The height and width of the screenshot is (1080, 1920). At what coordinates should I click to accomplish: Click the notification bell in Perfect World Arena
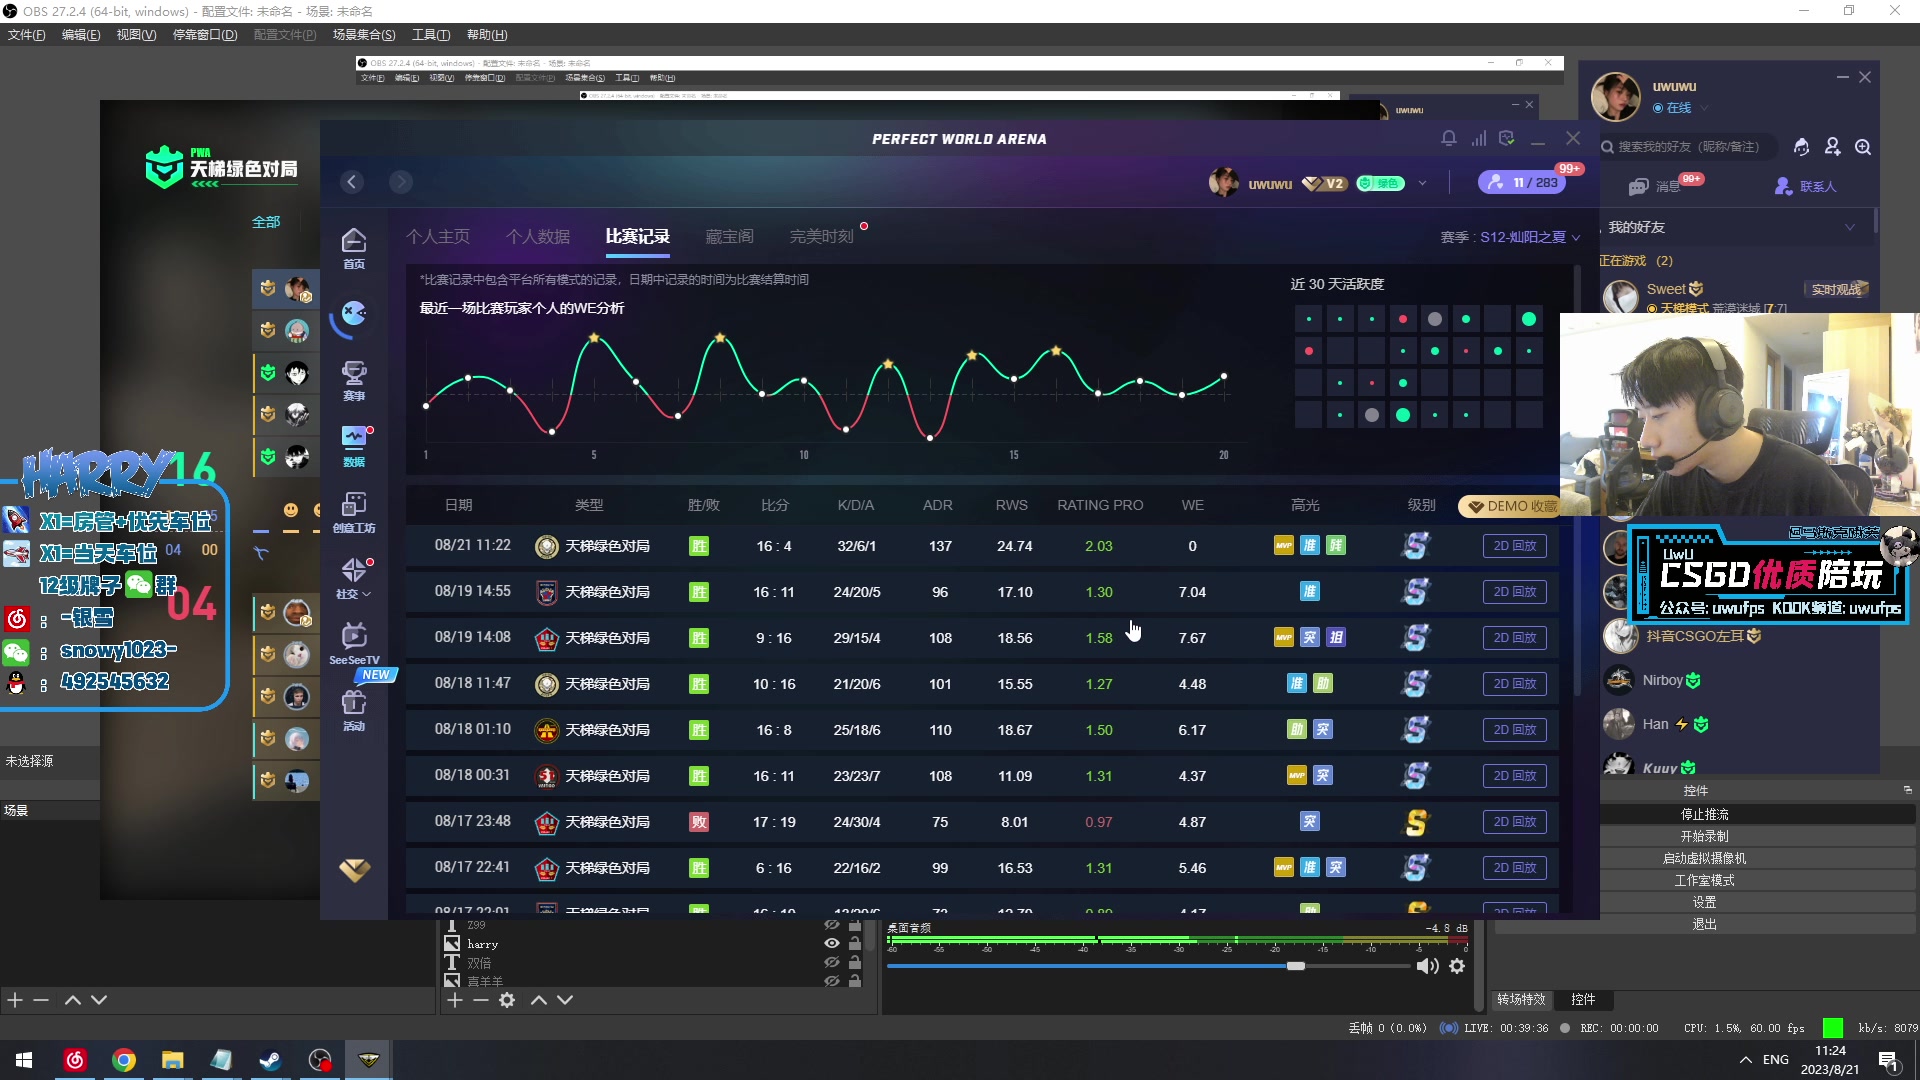pyautogui.click(x=1449, y=138)
